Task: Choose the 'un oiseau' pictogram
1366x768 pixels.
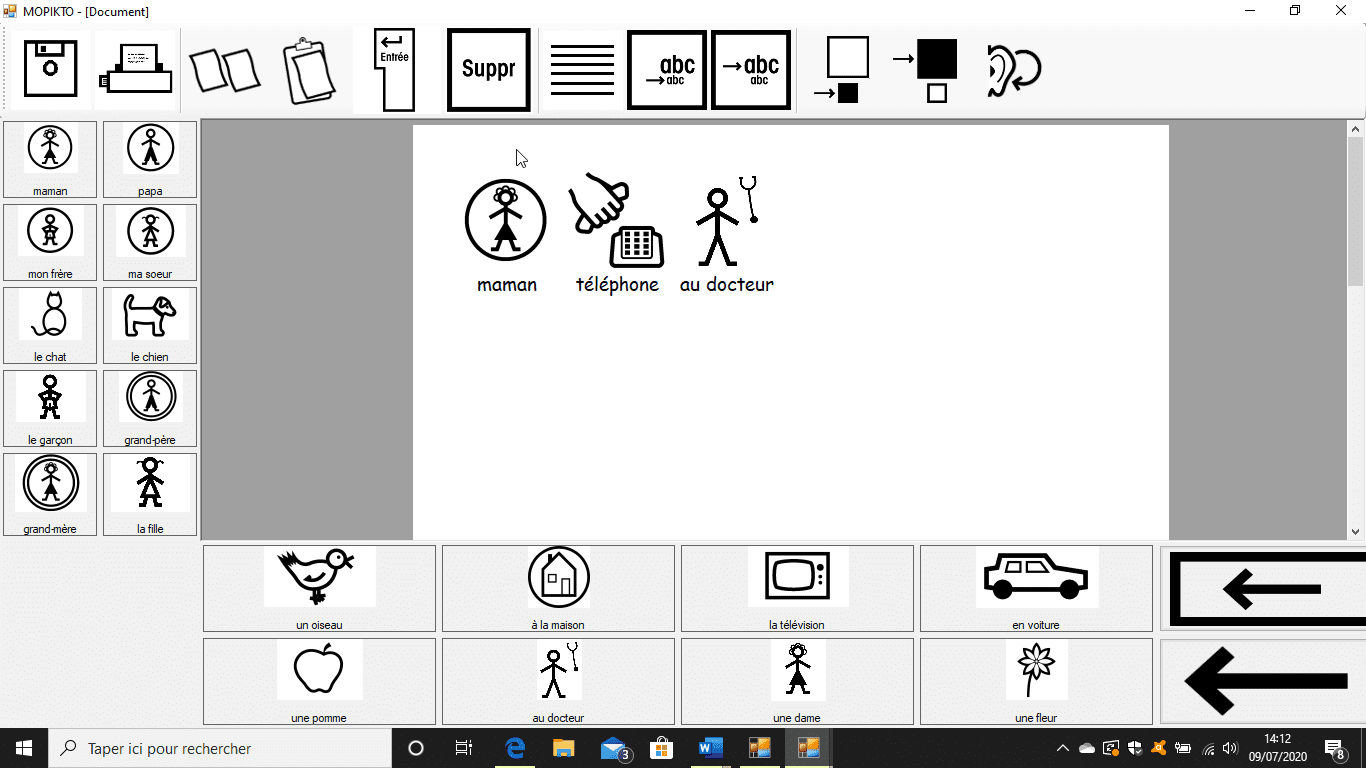Action: (x=319, y=588)
